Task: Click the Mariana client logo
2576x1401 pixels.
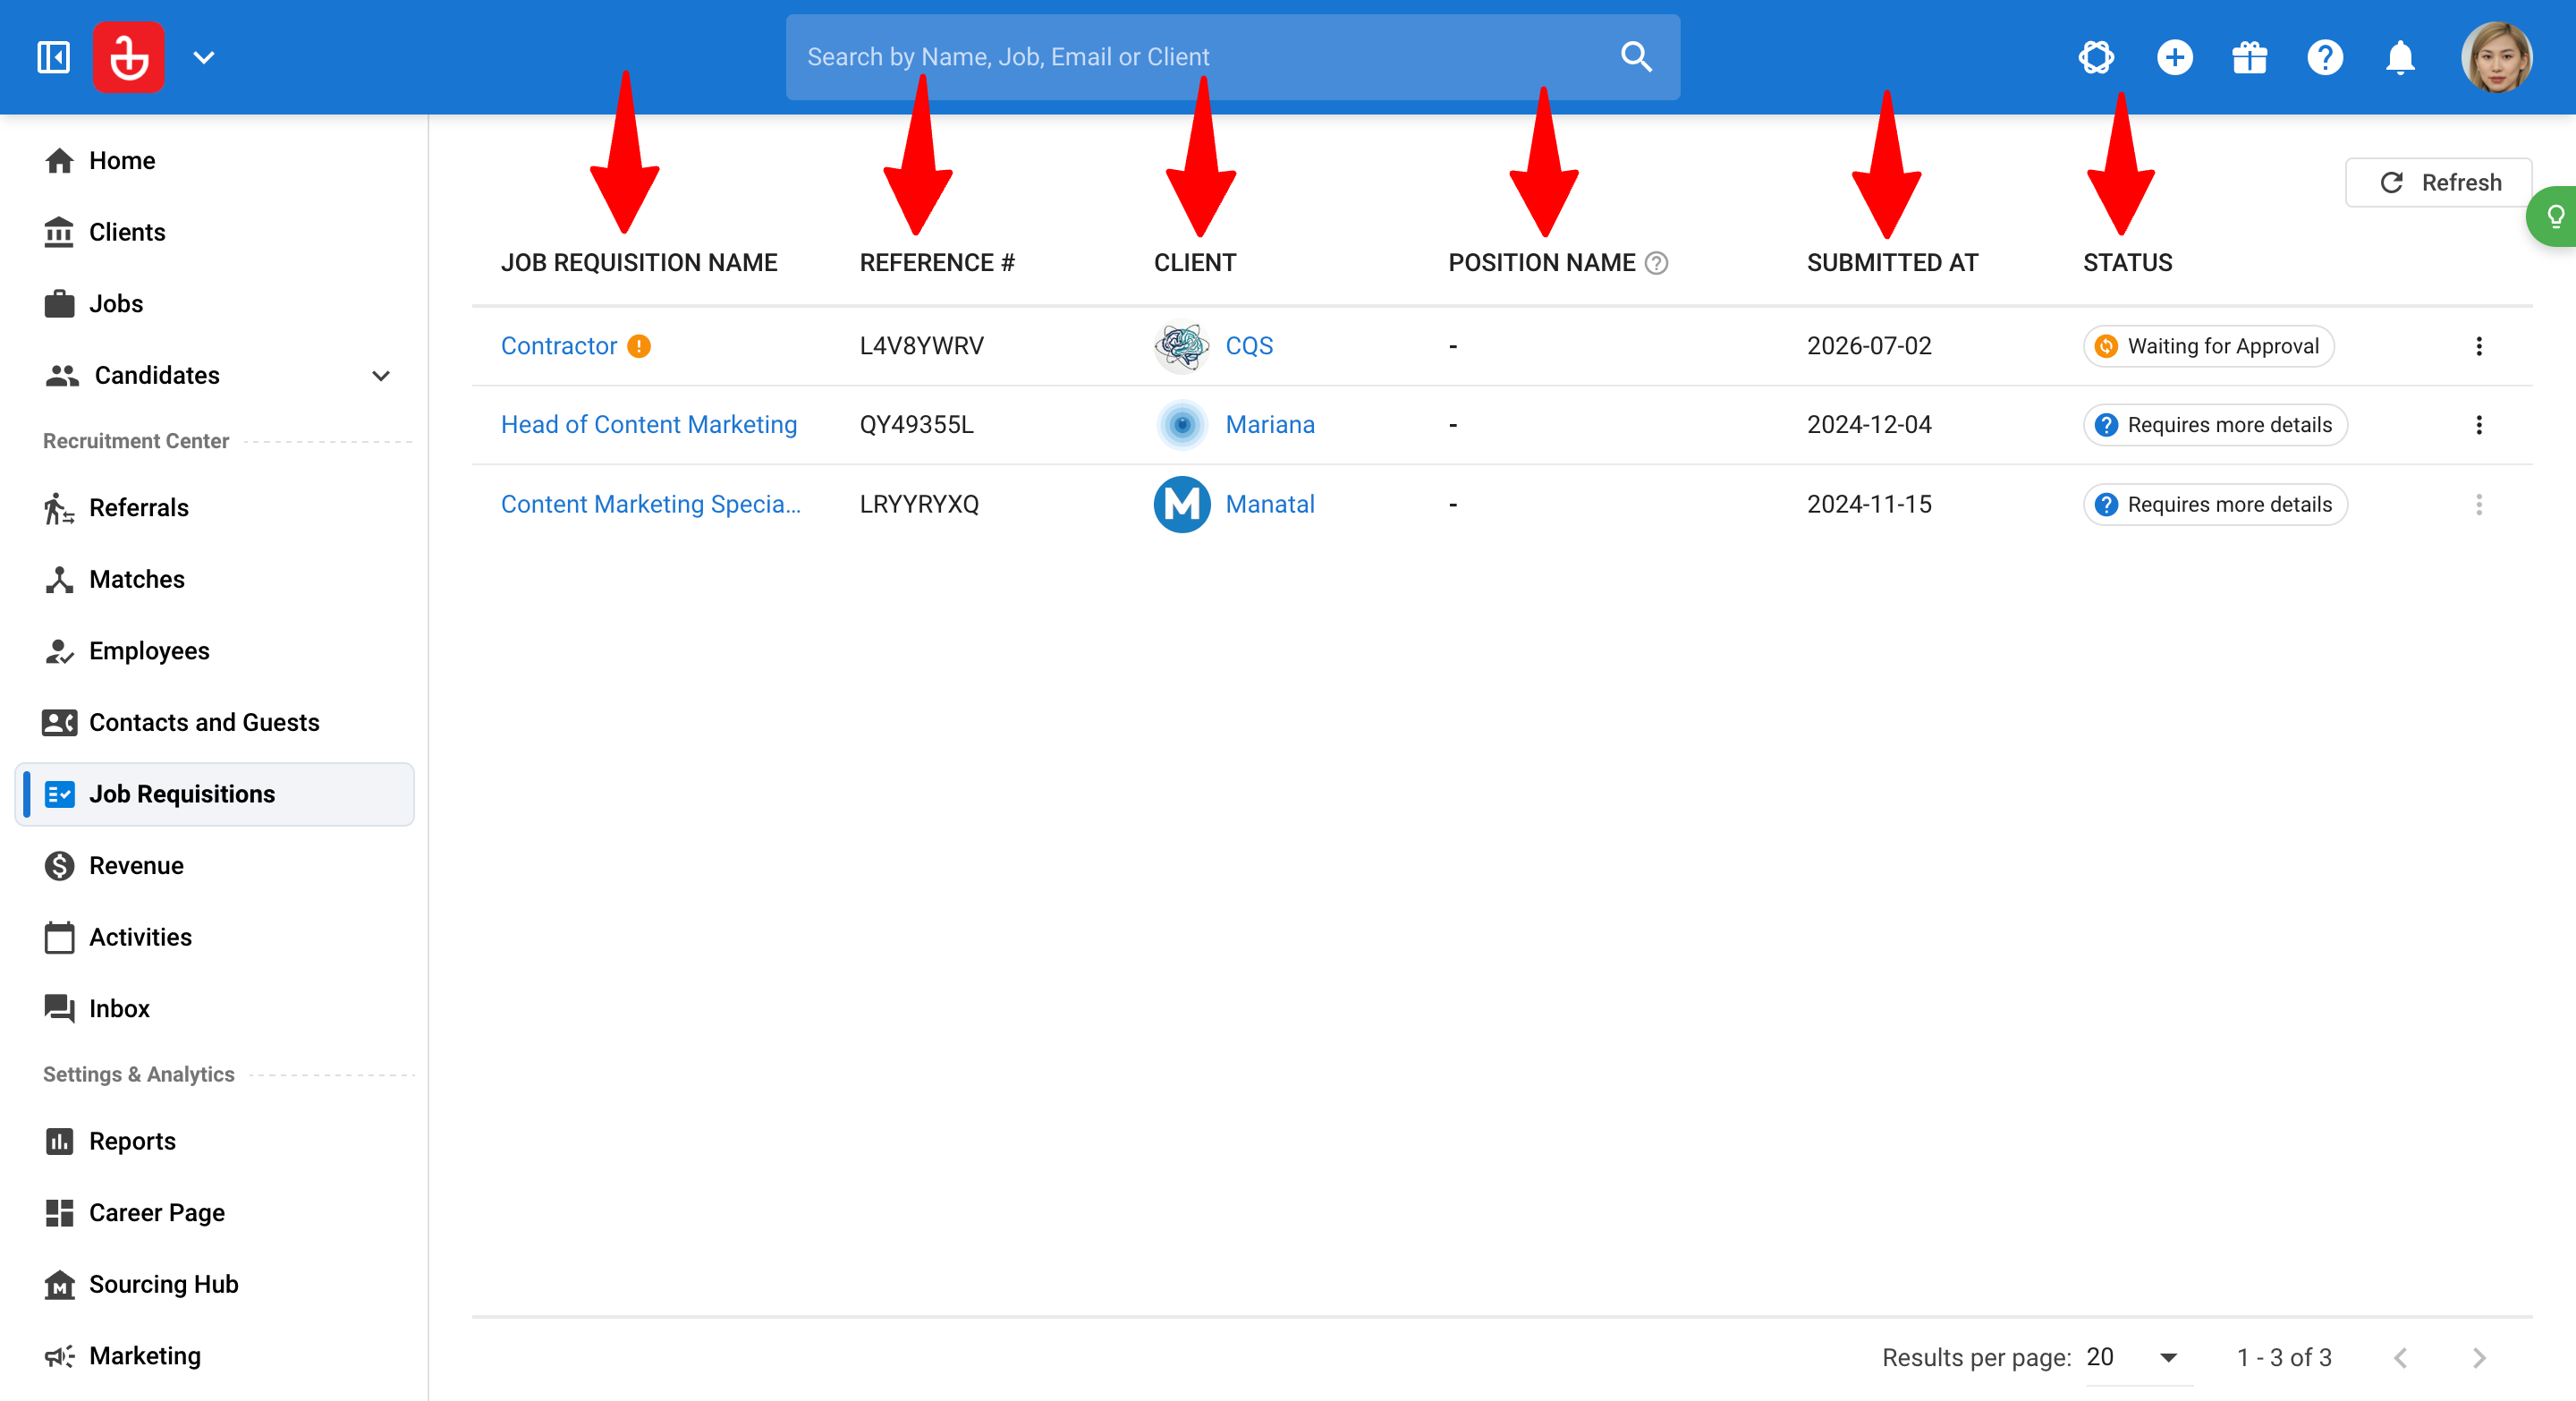Action: tap(1182, 425)
